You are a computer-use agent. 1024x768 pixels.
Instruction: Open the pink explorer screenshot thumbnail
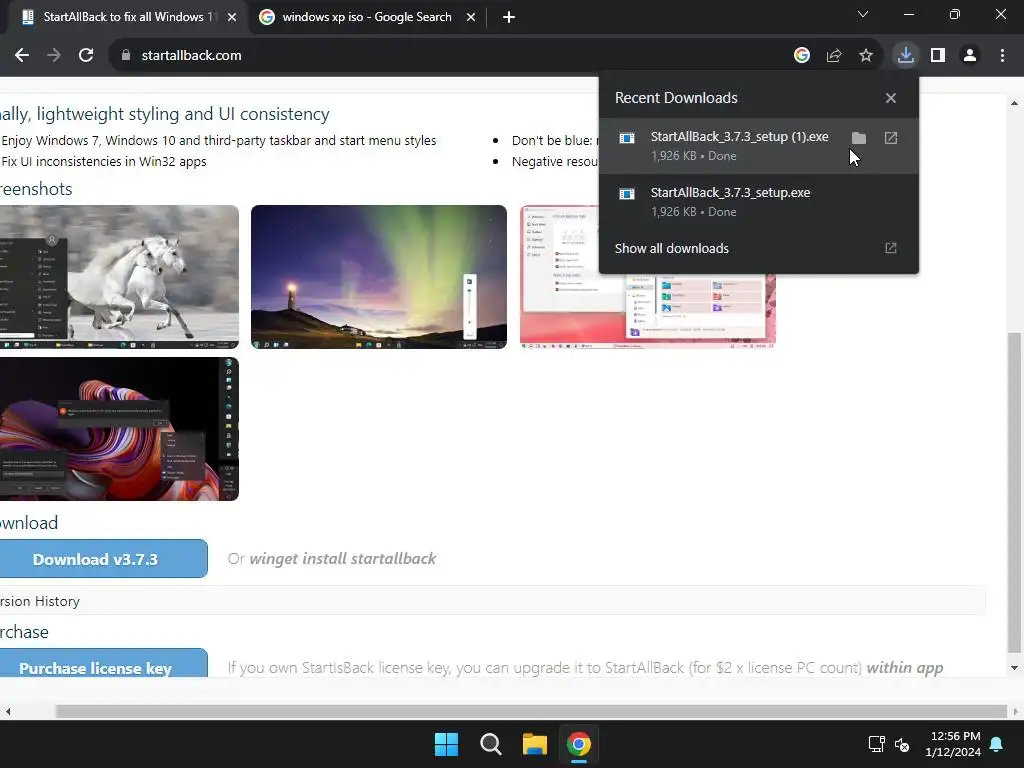tap(648, 311)
